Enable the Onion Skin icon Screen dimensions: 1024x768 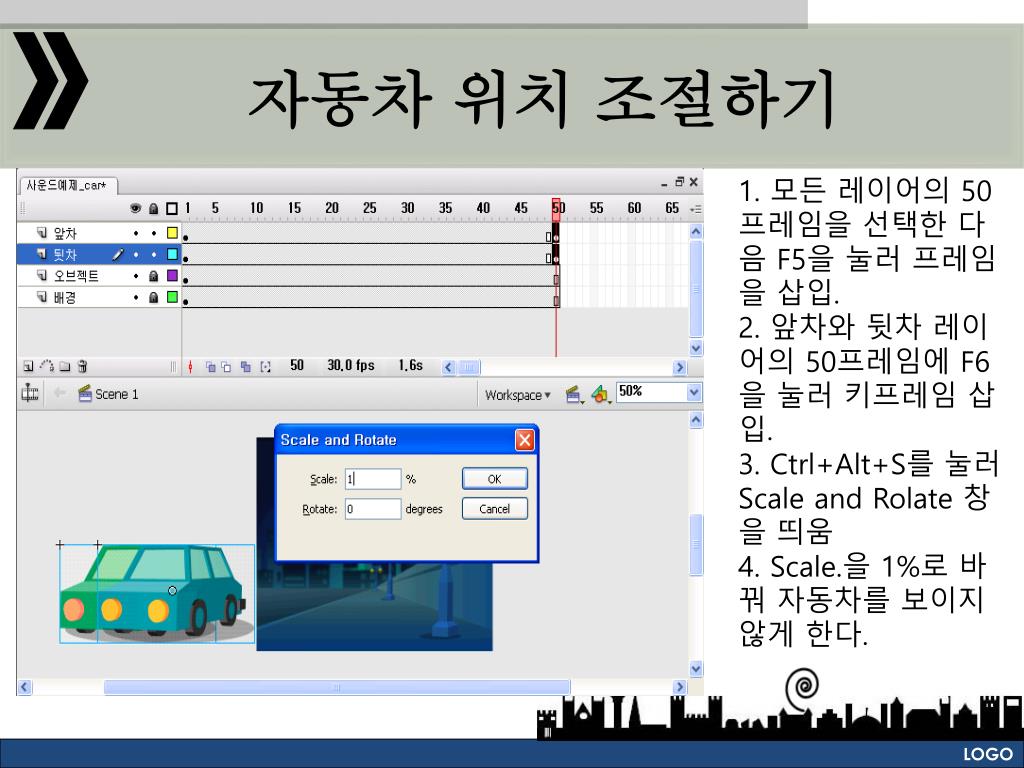coord(211,367)
